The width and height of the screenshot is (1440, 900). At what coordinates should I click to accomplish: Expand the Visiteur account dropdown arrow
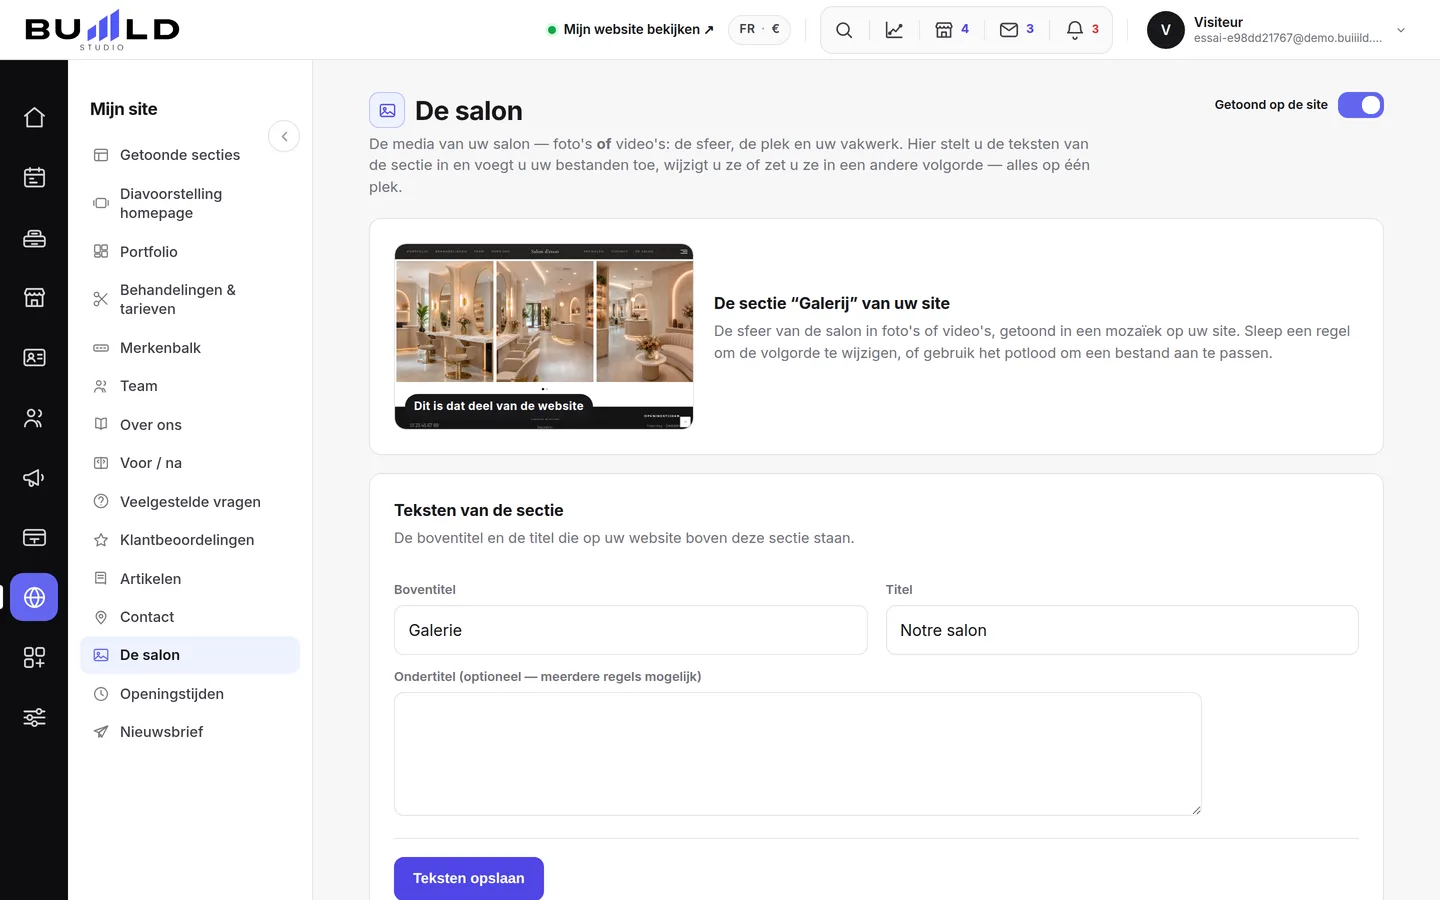click(1401, 30)
